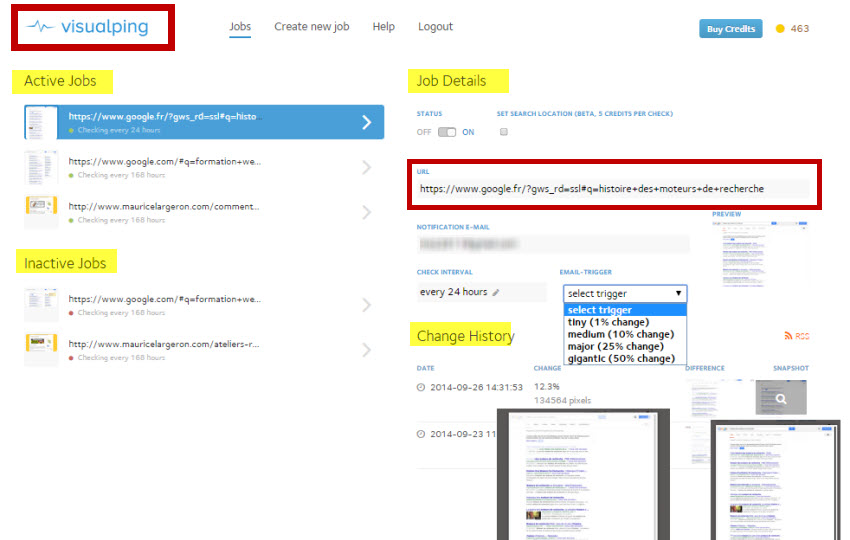The height and width of the screenshot is (540, 850).
Task: Toggle the job status OFF/ON switch
Action: [447, 132]
